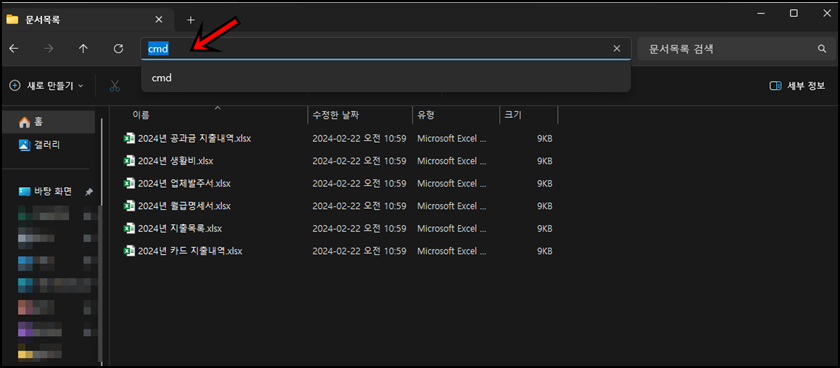Minimize the File Explorer window
840x368 pixels.
(x=761, y=13)
